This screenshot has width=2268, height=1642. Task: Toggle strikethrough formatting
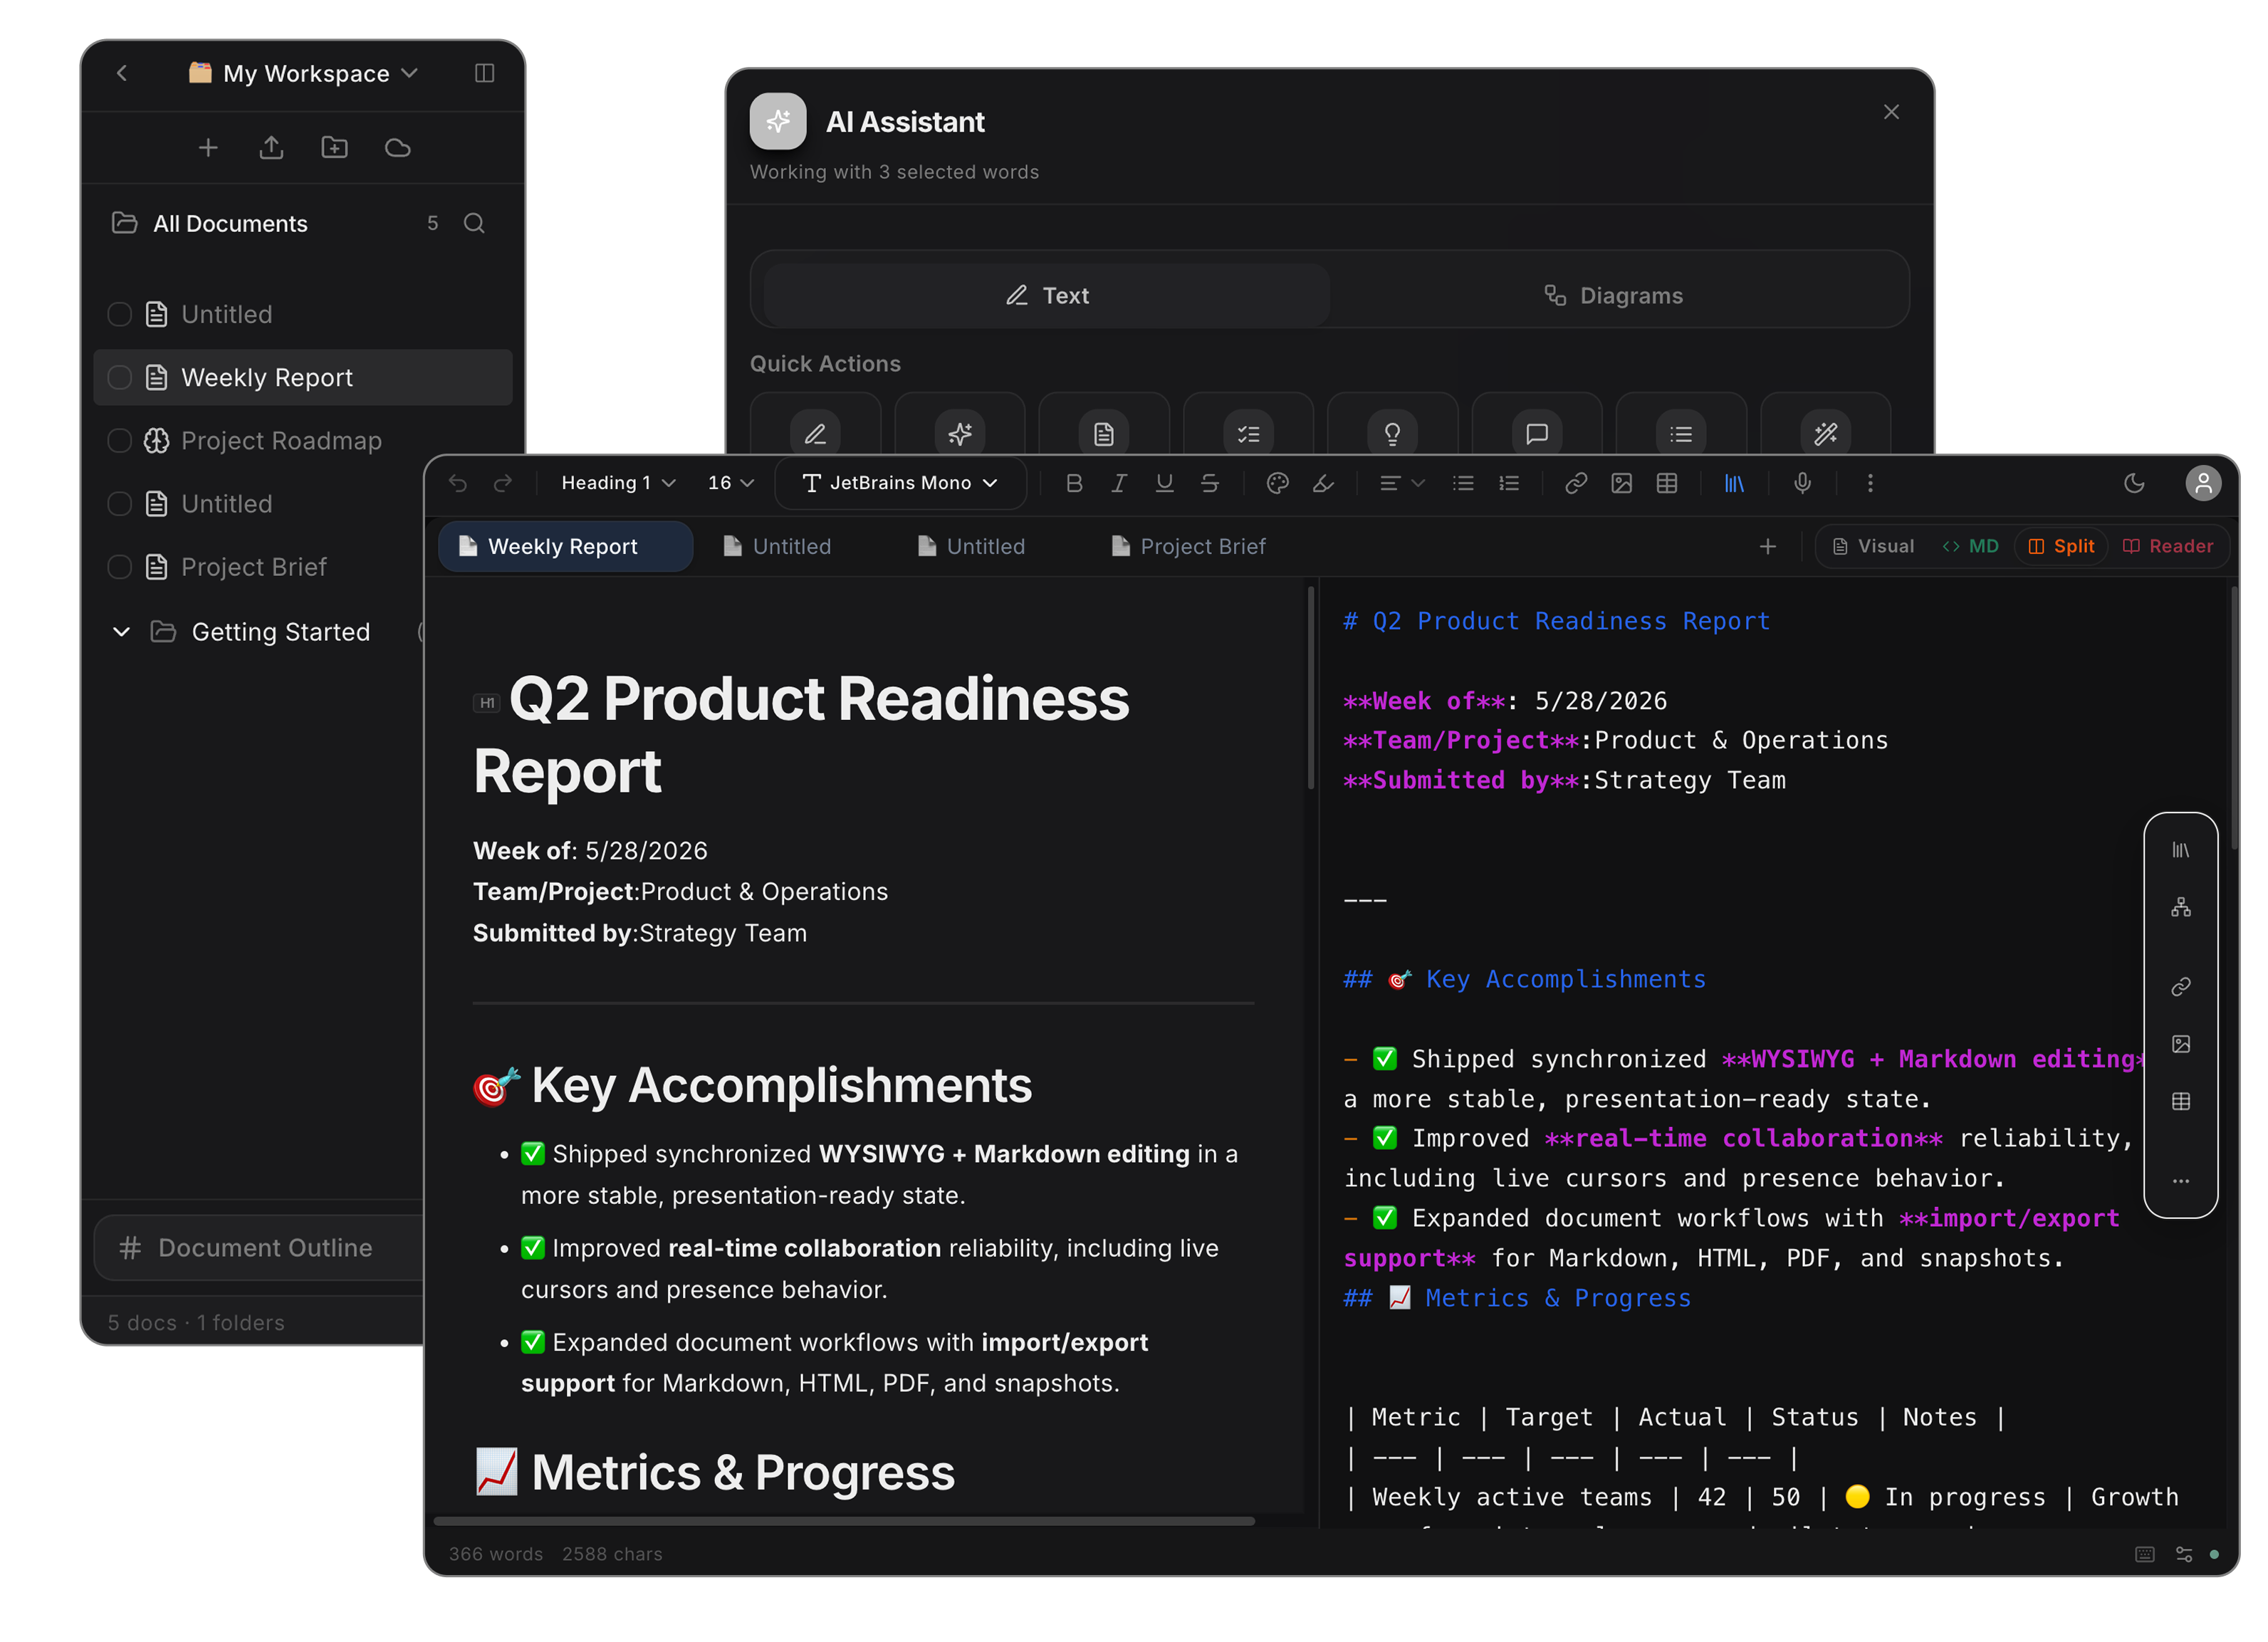(1209, 483)
